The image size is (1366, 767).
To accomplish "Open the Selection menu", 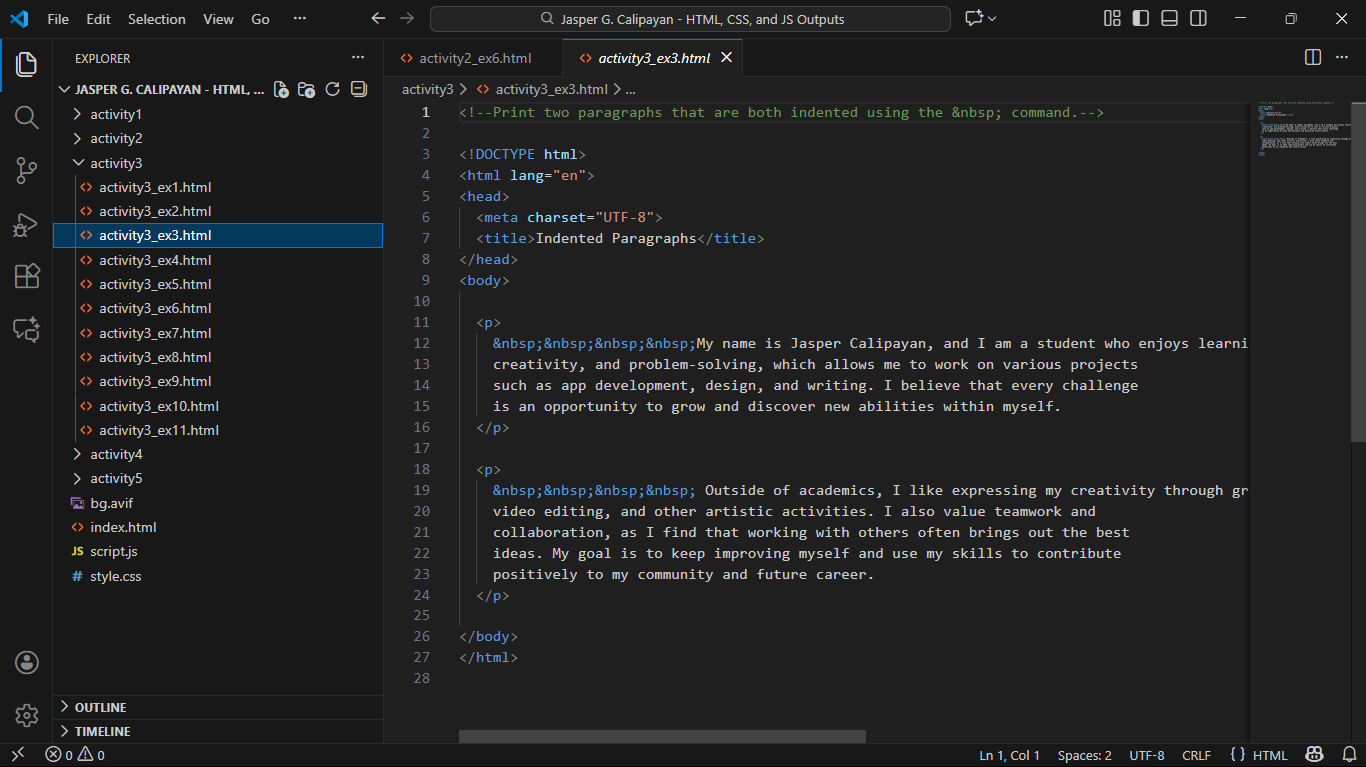I will (157, 19).
